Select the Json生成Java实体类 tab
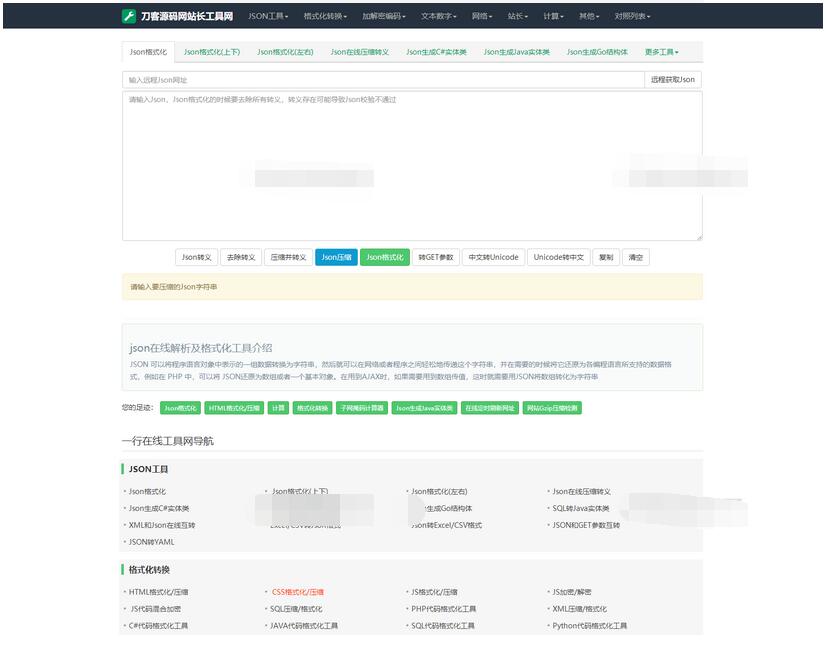Screen dimensions: 827x663 [x=516, y=52]
